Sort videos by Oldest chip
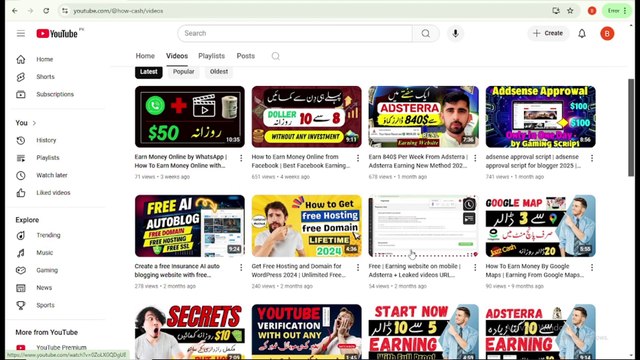Image resolution: width=640 pixels, height=360 pixels. (x=219, y=72)
